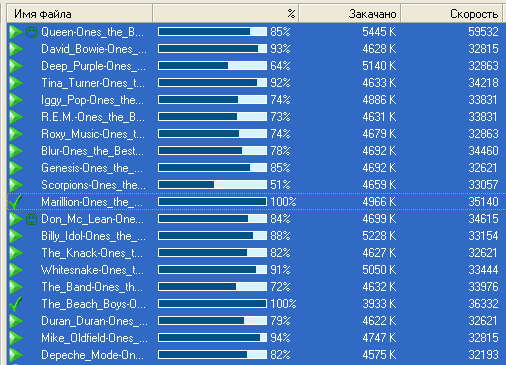
Task: Click the Deep_Purple 64% progress bar
Action: 212,66
